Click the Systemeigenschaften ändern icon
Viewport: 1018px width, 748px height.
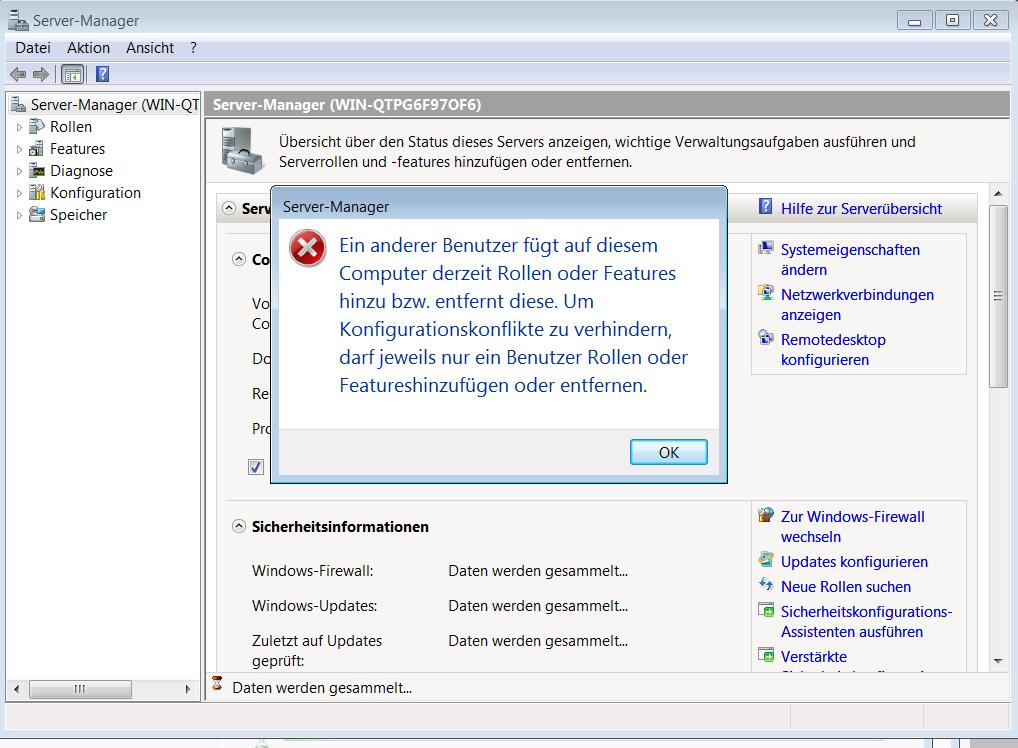pos(766,248)
